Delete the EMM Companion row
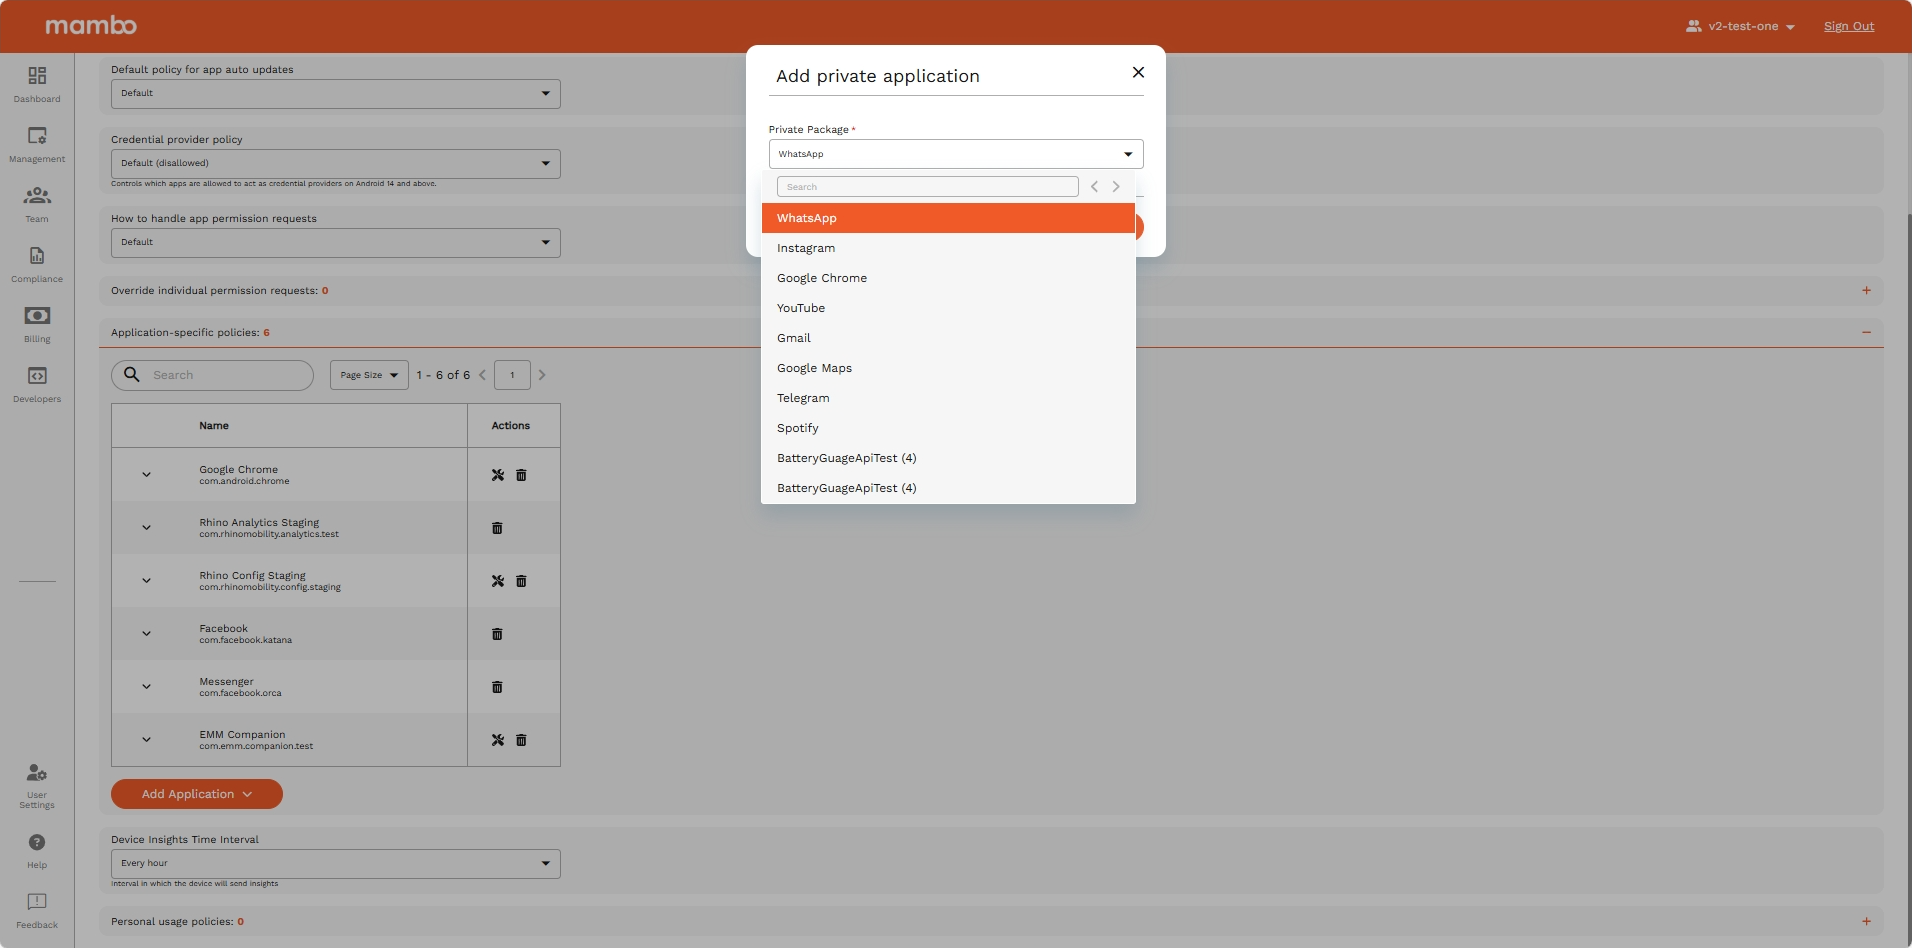This screenshot has height=948, width=1912. coord(521,740)
